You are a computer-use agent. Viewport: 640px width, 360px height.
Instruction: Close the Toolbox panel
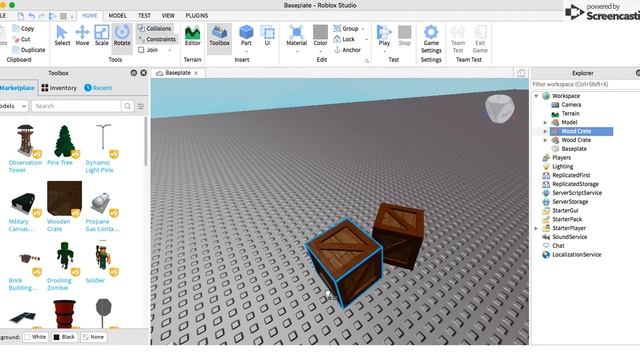click(x=143, y=73)
